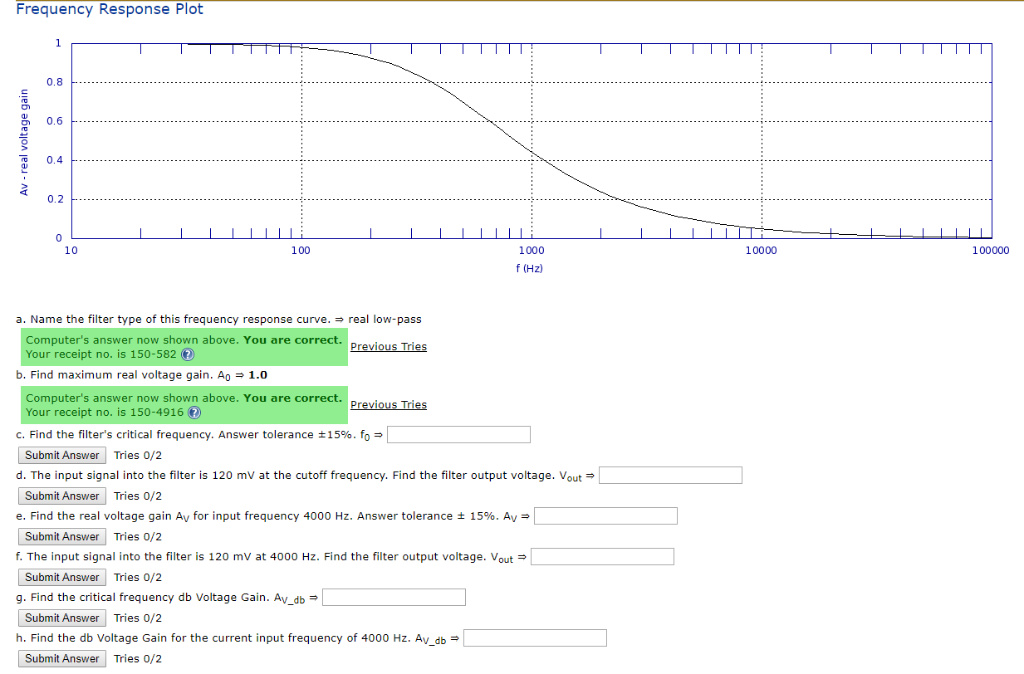This screenshot has height=674, width=1024.
Task: Click the Av_db input field in part g
Action: pos(393,596)
